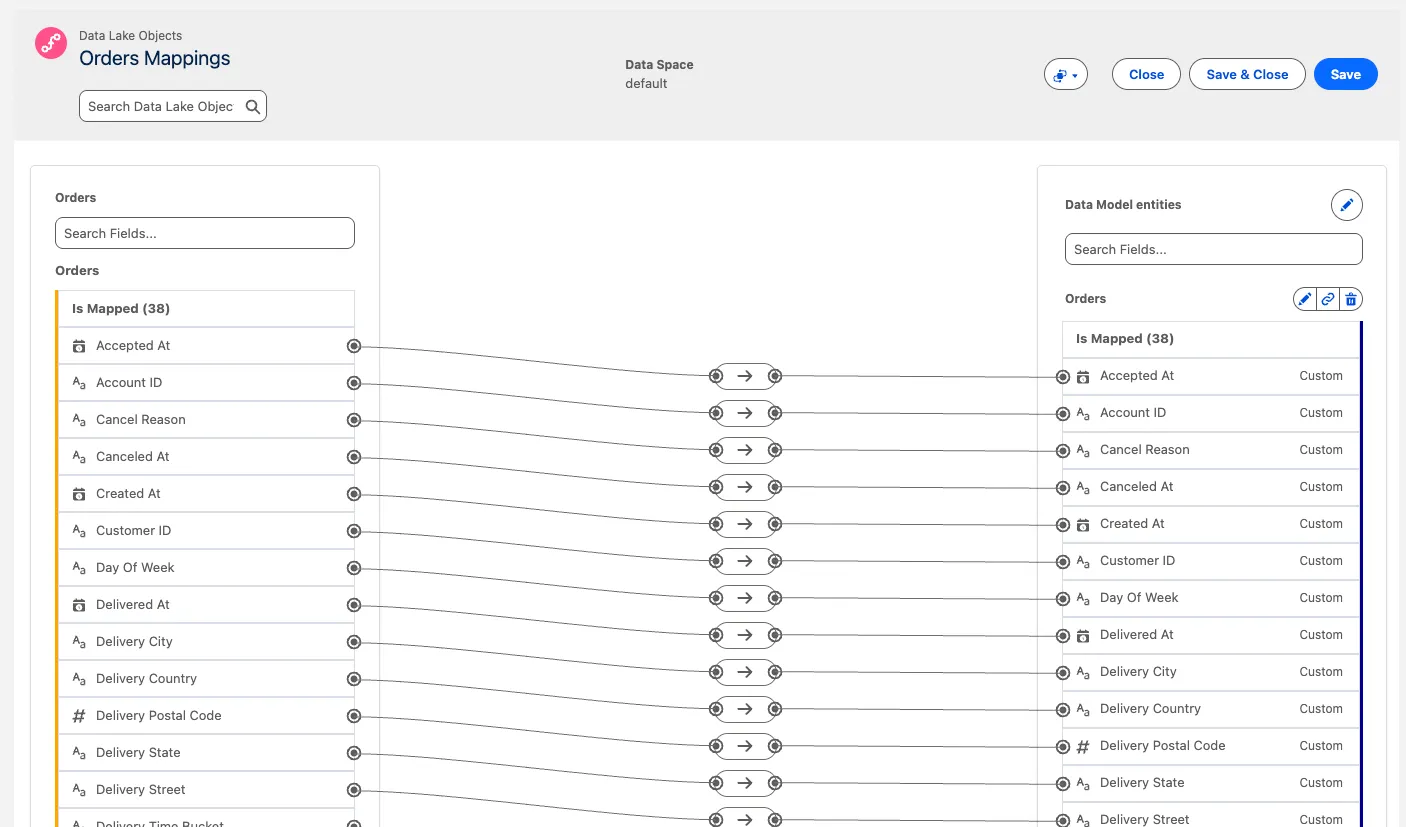The height and width of the screenshot is (827, 1406).
Task: Click the link icon for Orders entity
Action: (x=1327, y=299)
